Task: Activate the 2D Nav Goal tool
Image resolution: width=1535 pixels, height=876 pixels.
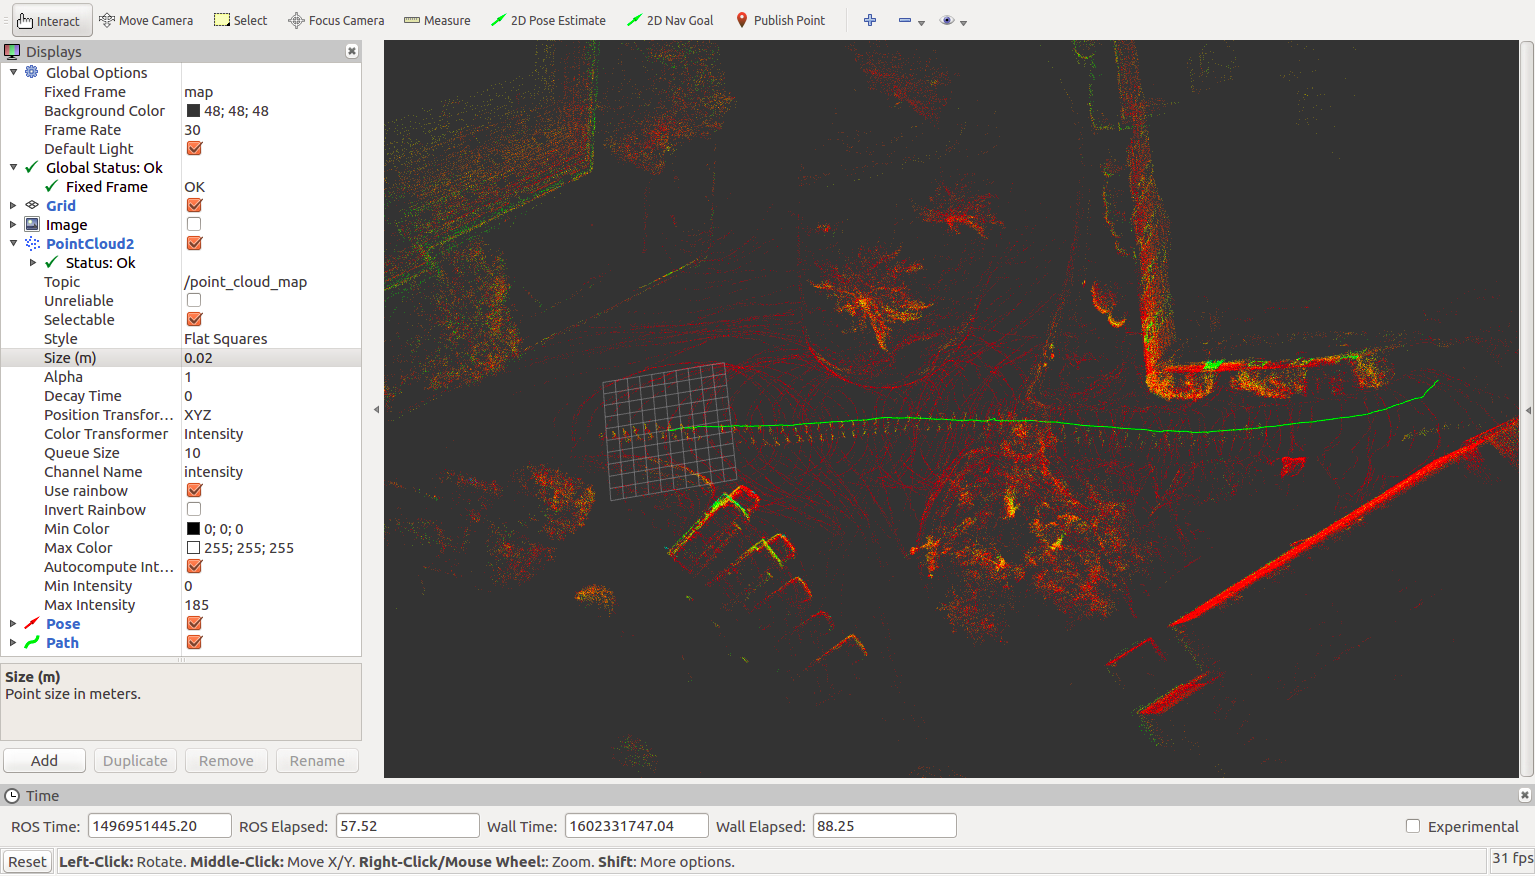Action: pos(670,20)
